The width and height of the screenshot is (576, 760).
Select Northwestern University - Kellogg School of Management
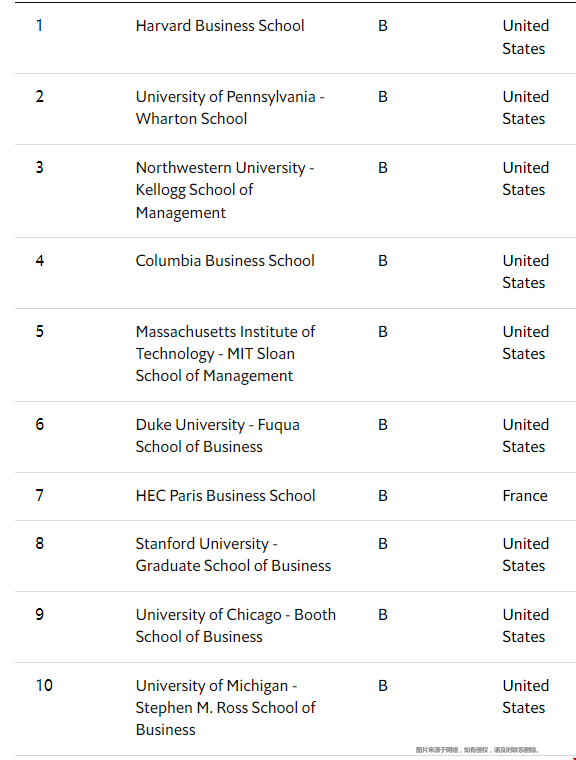[225, 190]
